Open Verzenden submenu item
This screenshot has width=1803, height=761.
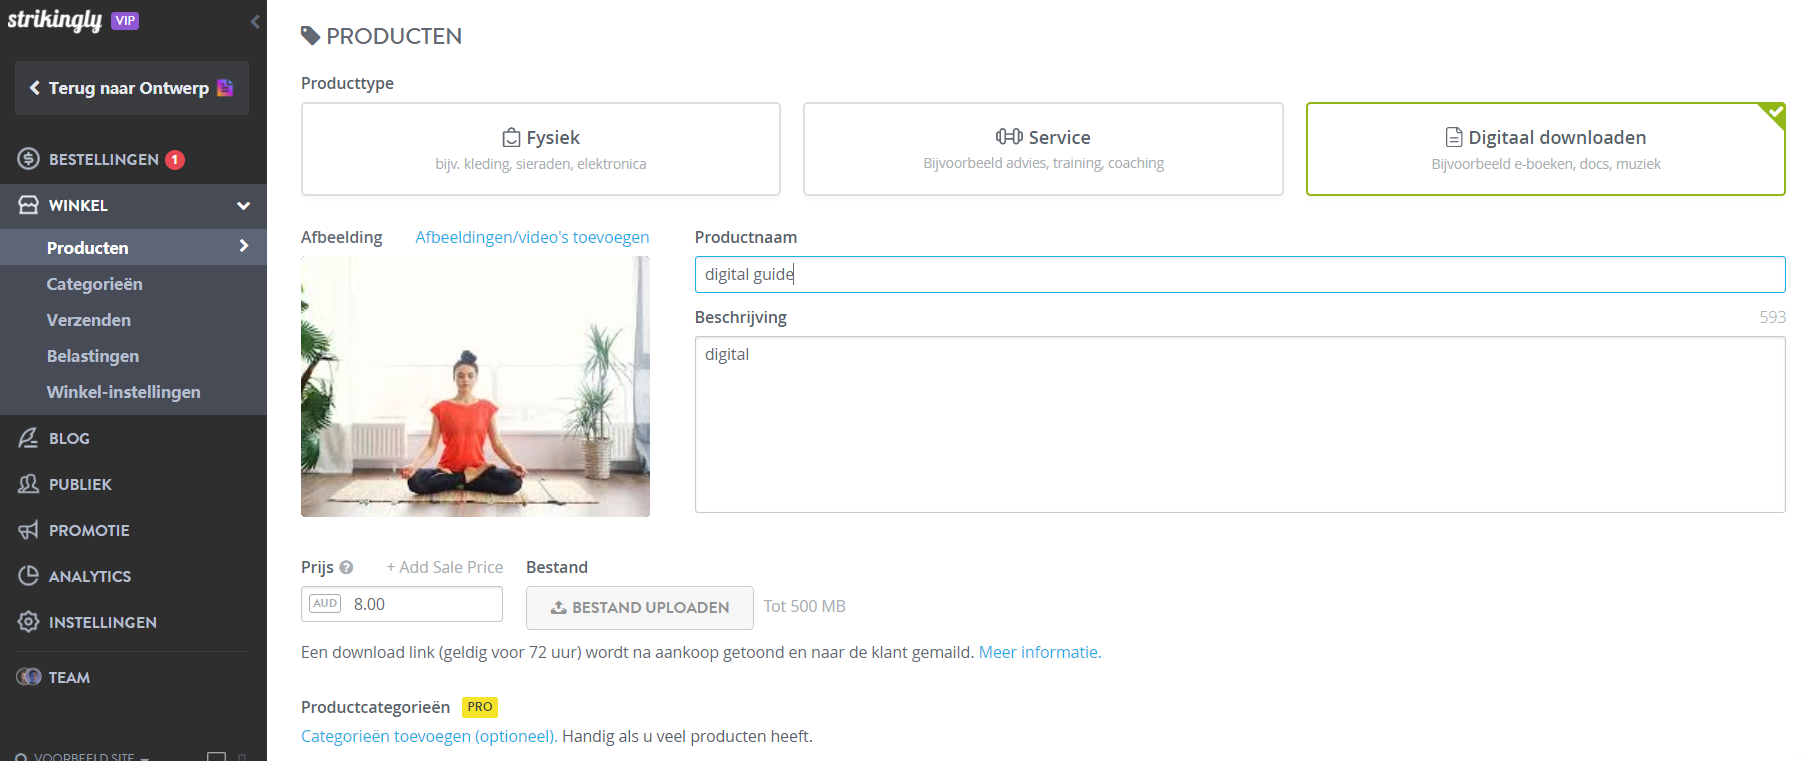pos(89,320)
